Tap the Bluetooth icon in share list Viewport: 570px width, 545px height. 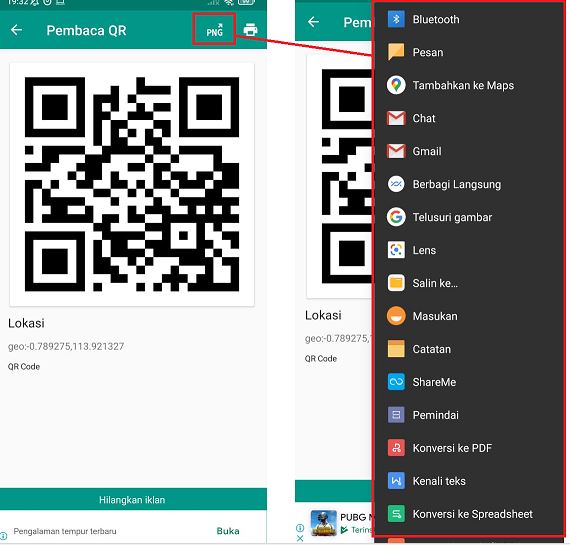click(396, 19)
